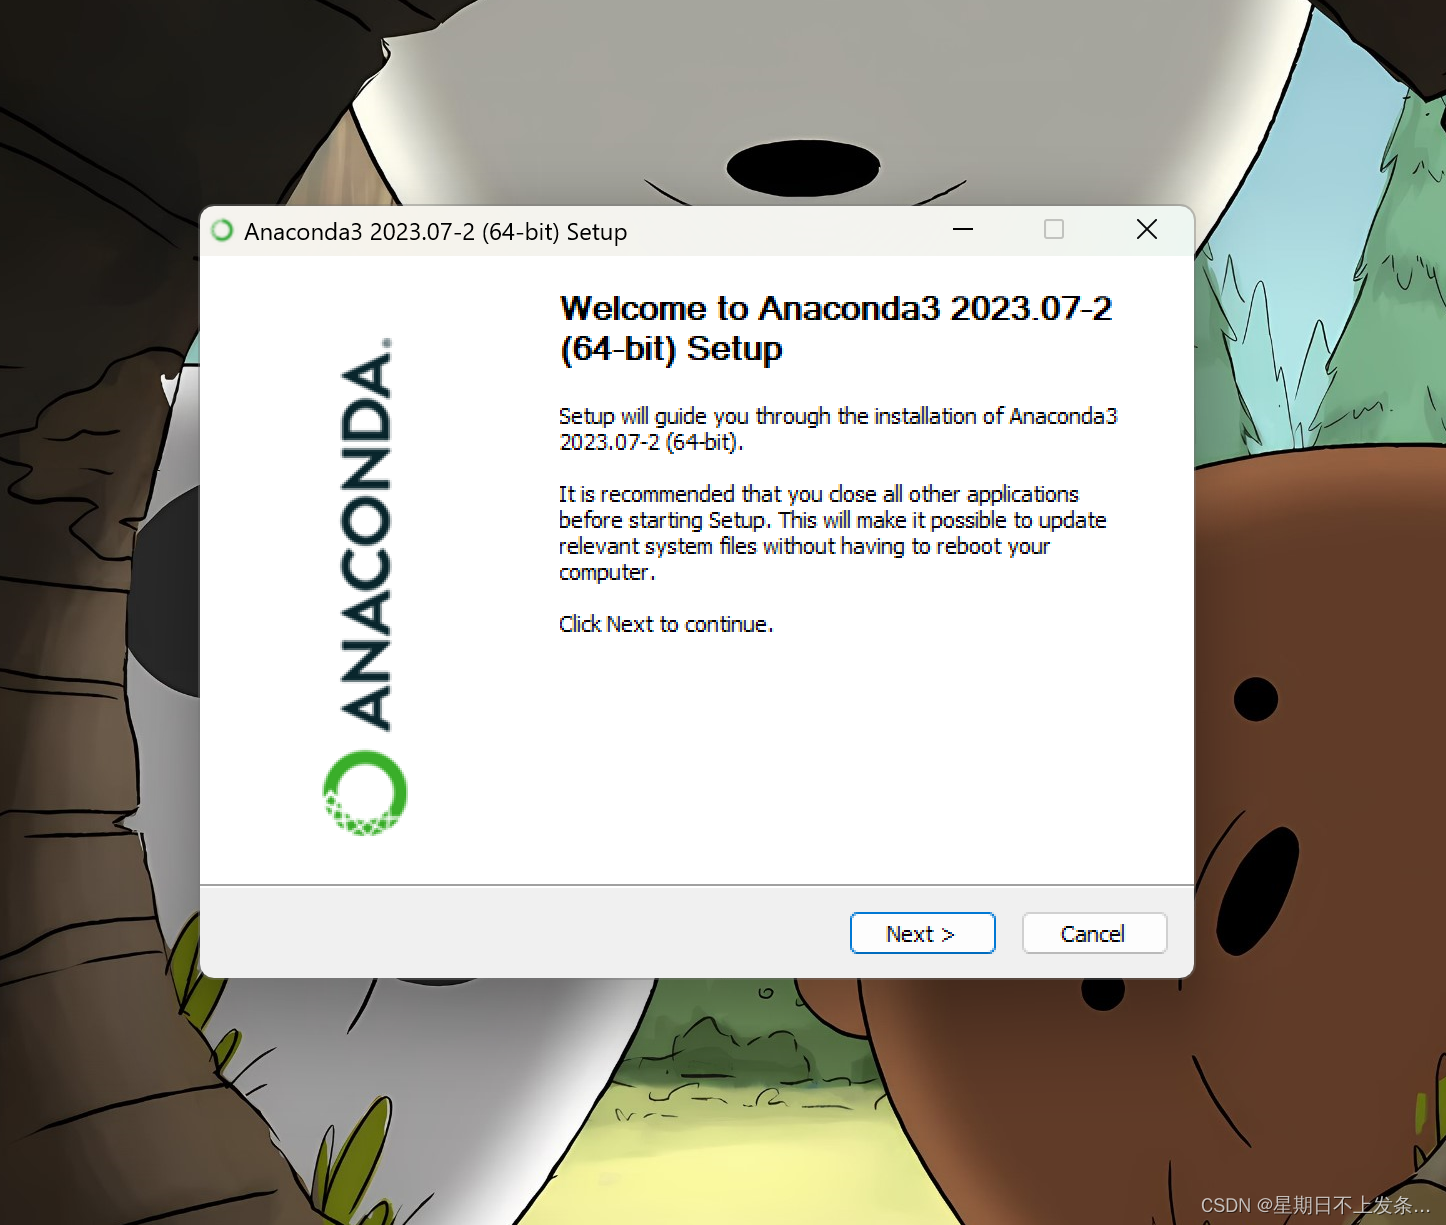Click the 'Click Next to continue.' text
The width and height of the screenshot is (1446, 1225).
click(x=666, y=624)
